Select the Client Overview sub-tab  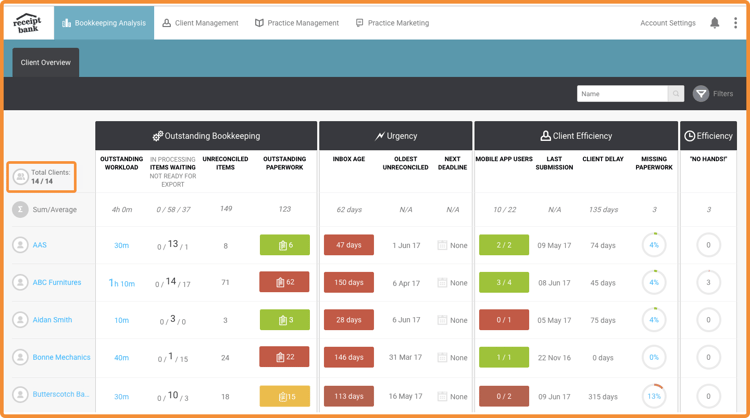(x=46, y=62)
